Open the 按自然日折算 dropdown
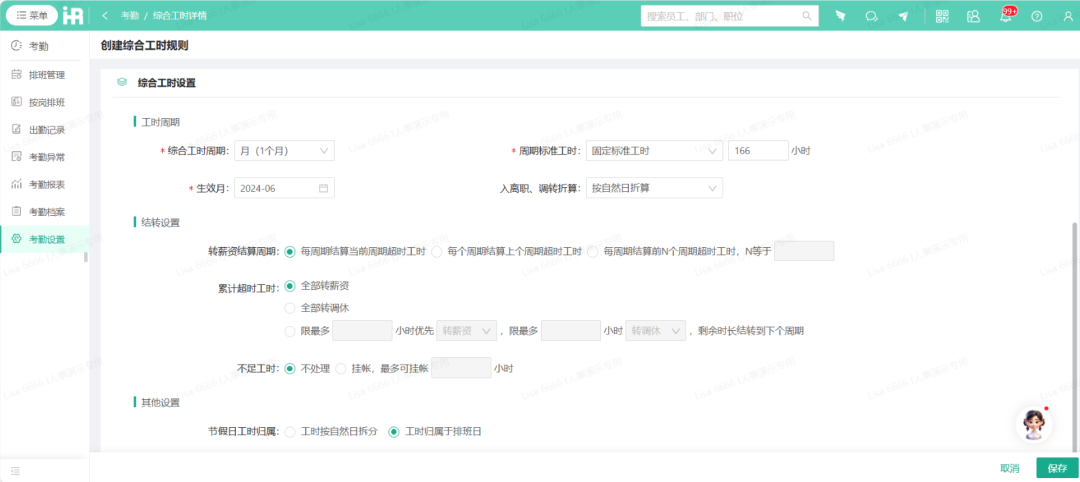This screenshot has height=482, width=1080. (654, 188)
